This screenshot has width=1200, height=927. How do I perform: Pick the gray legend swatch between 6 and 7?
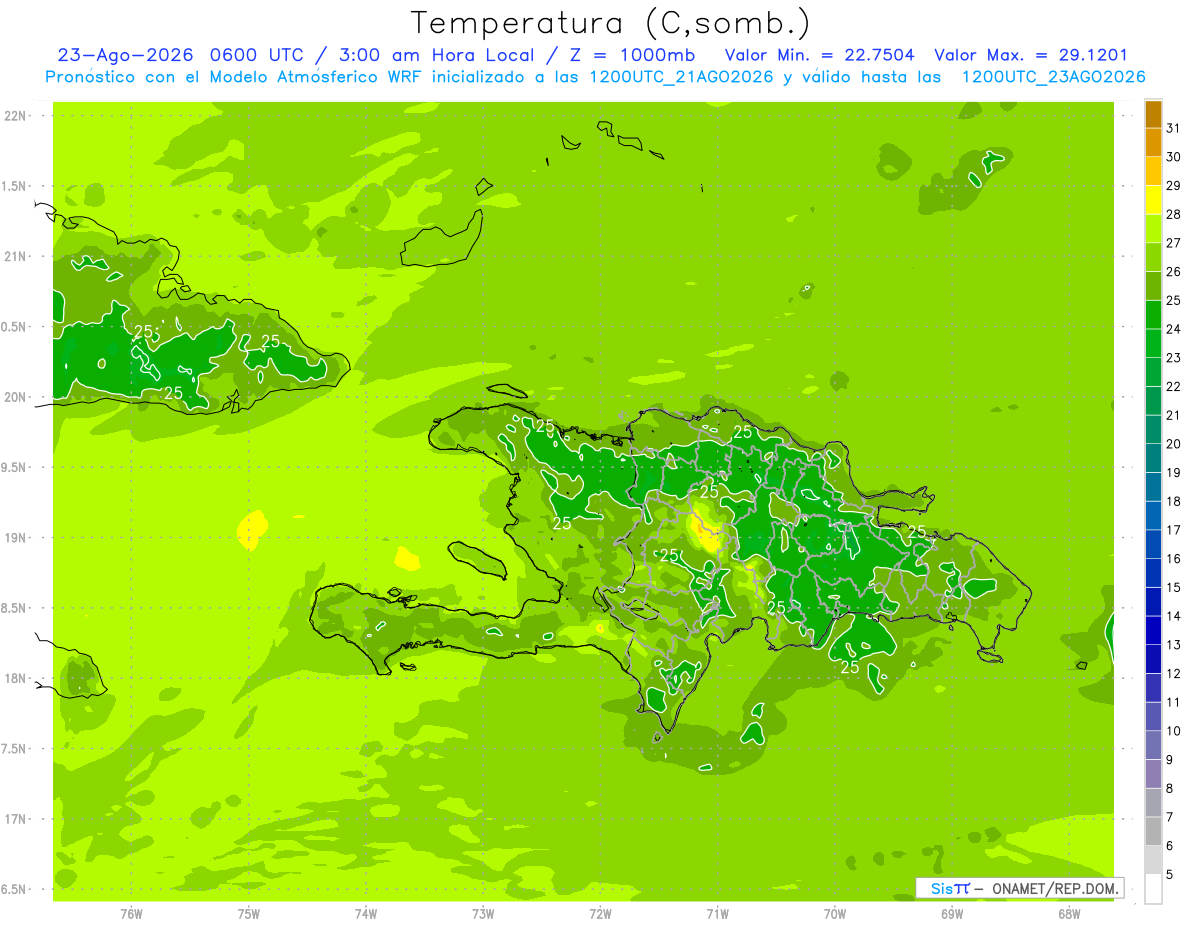pos(1153,832)
